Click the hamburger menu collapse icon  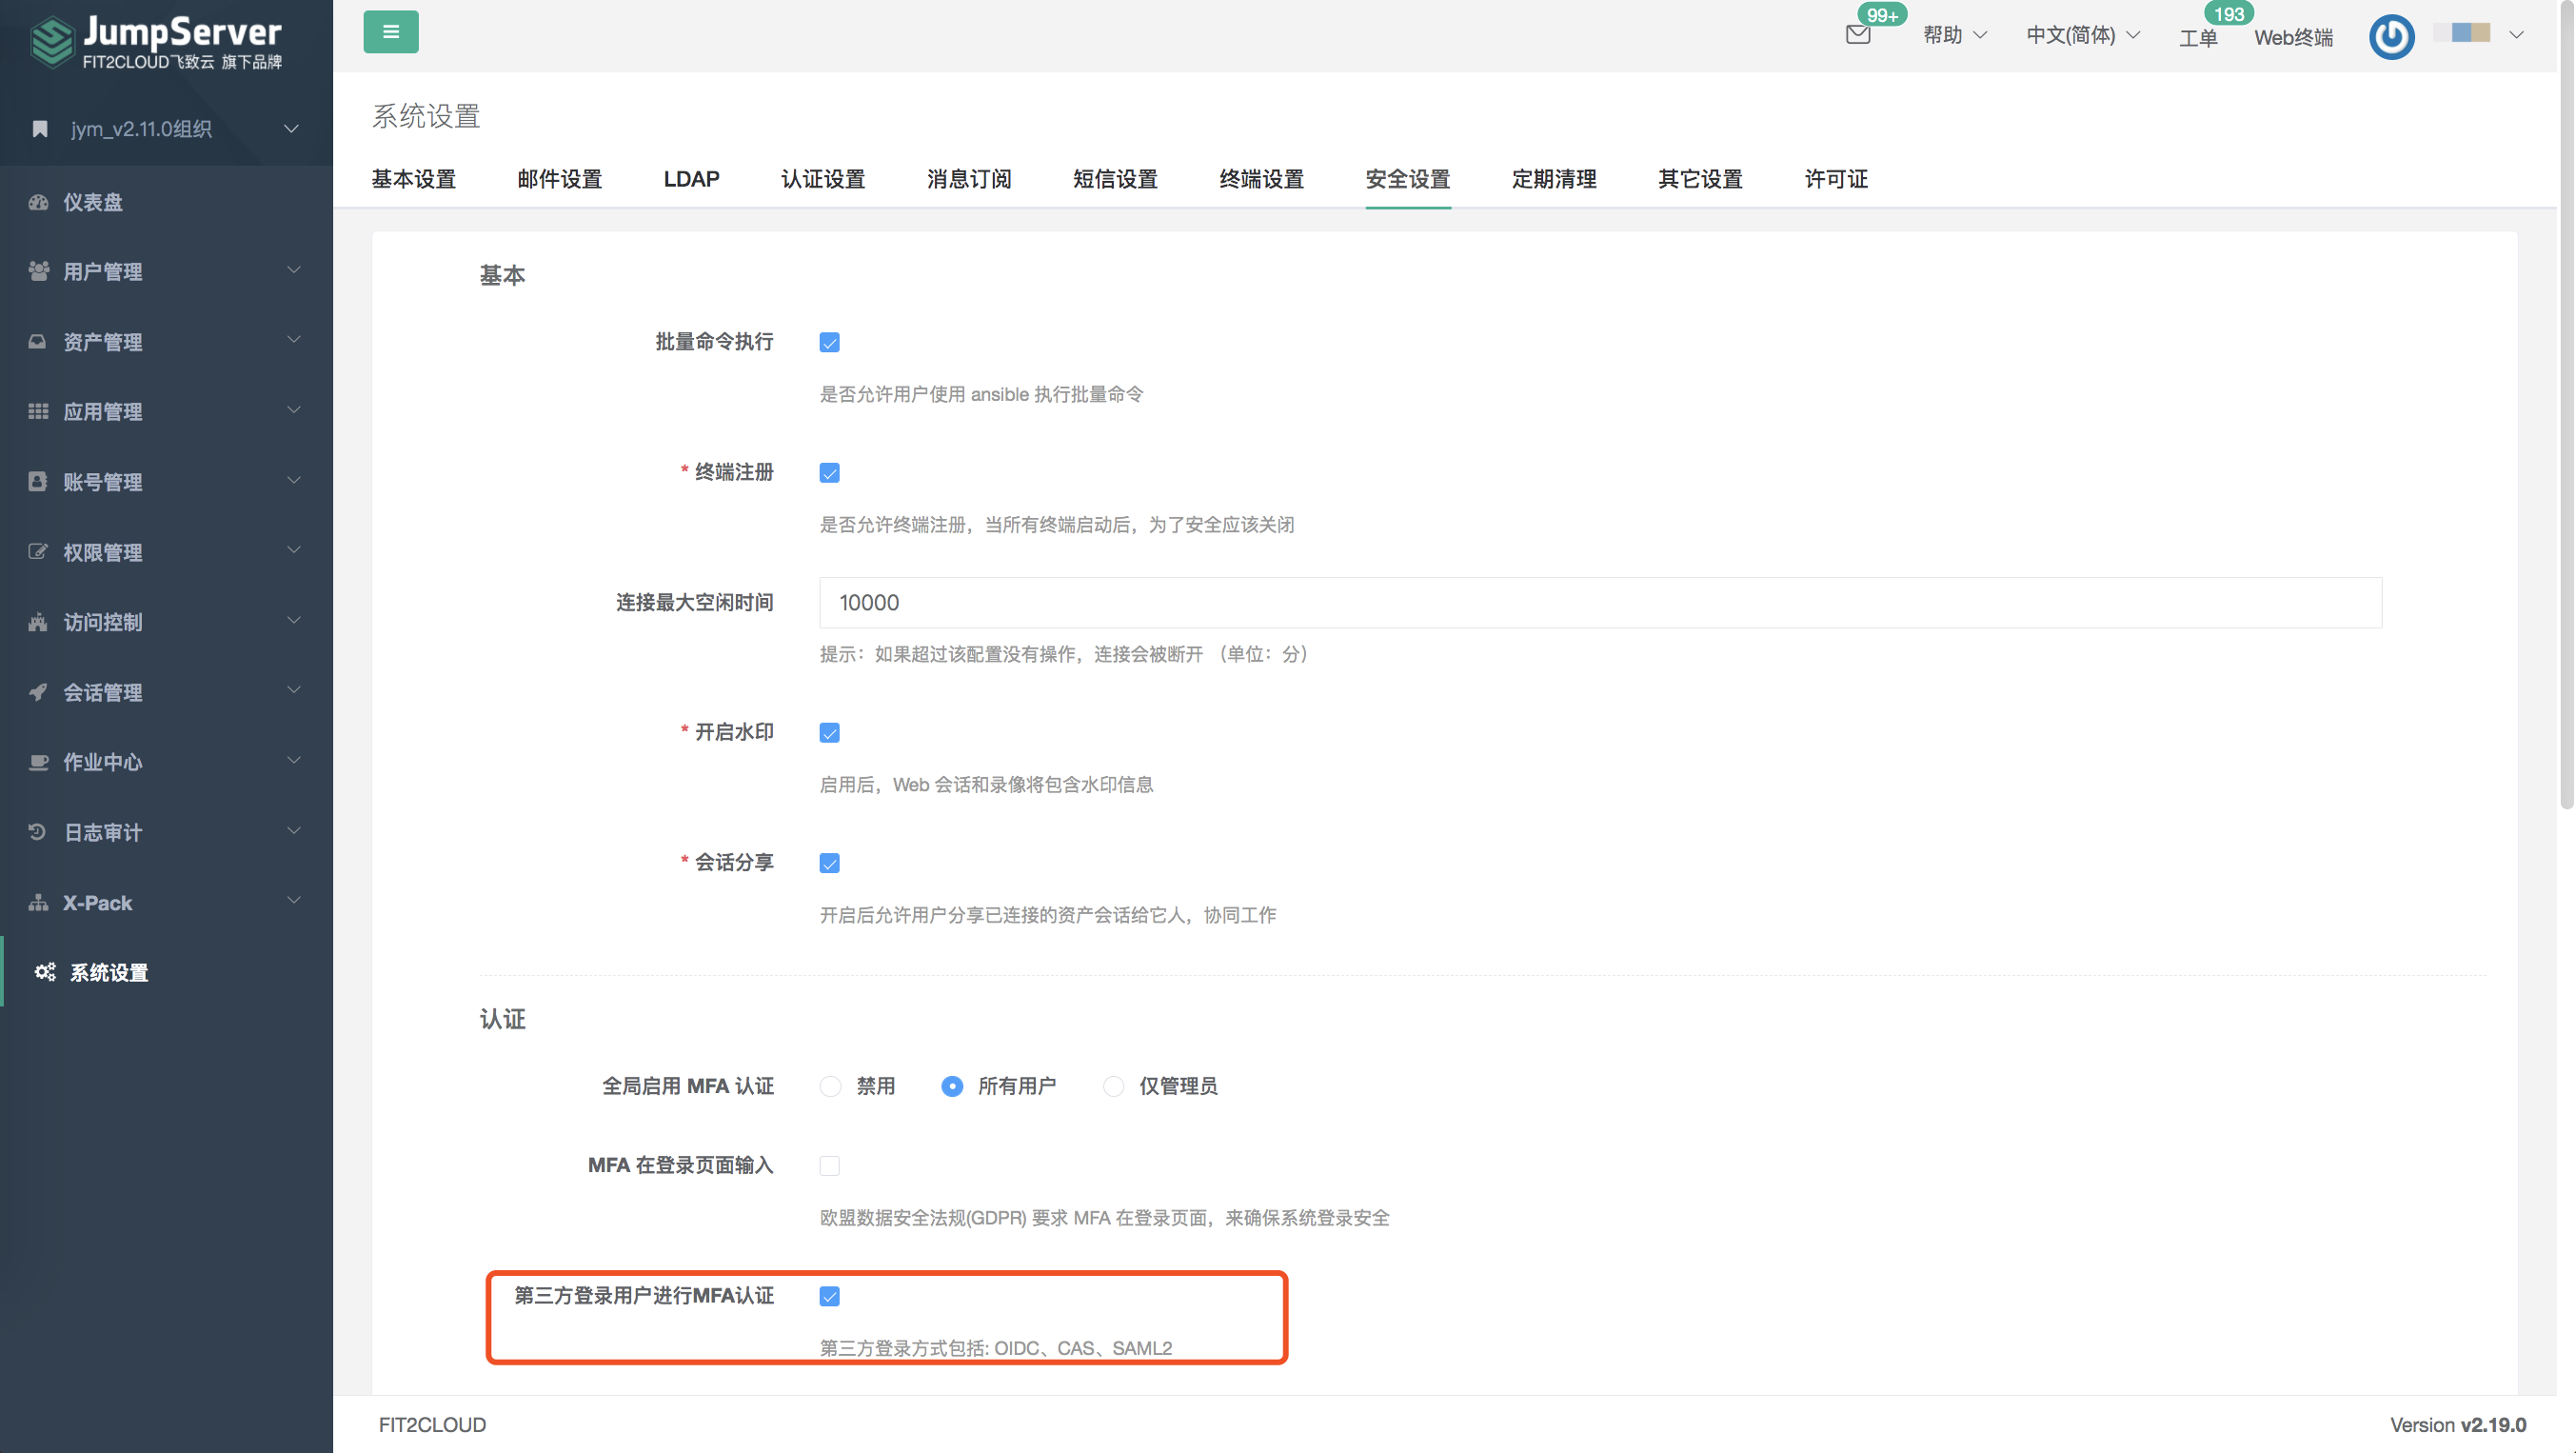[x=390, y=32]
